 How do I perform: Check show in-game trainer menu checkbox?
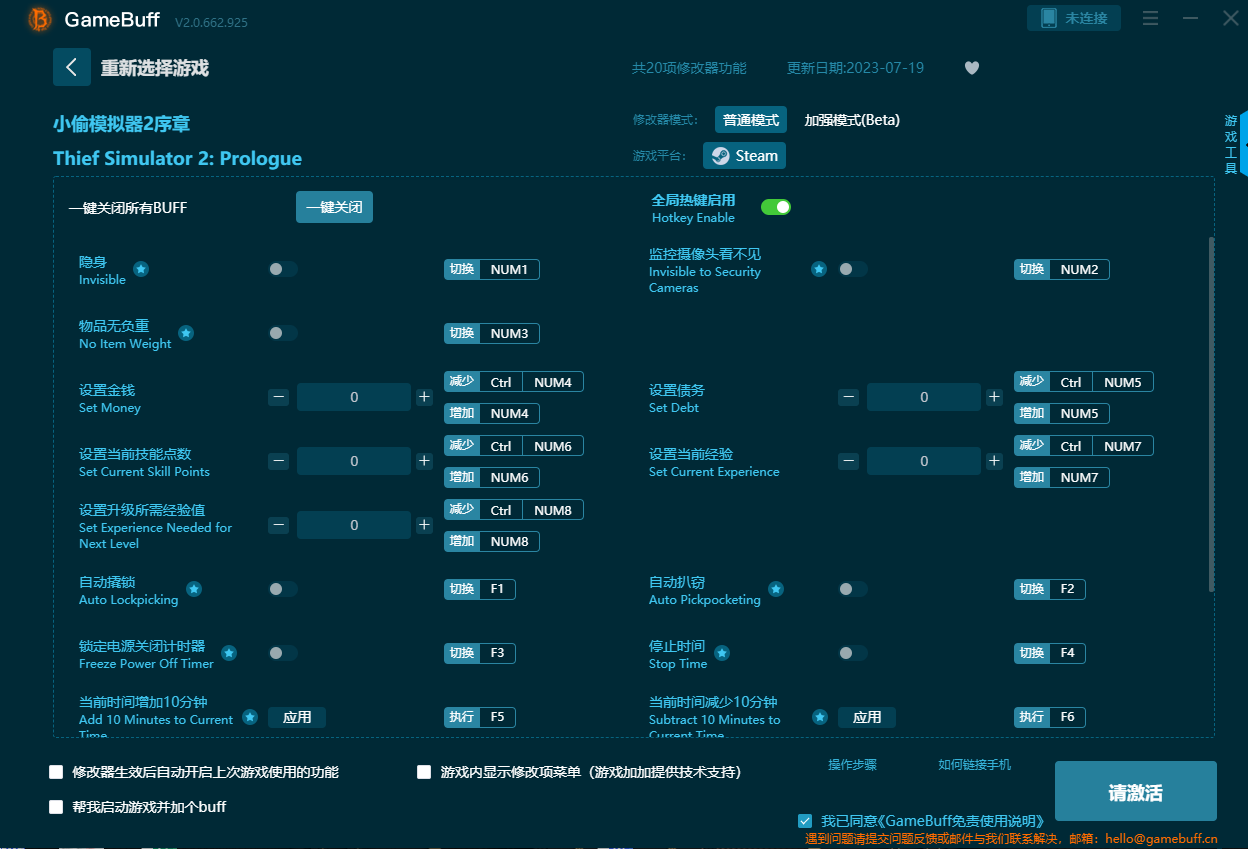[424, 772]
